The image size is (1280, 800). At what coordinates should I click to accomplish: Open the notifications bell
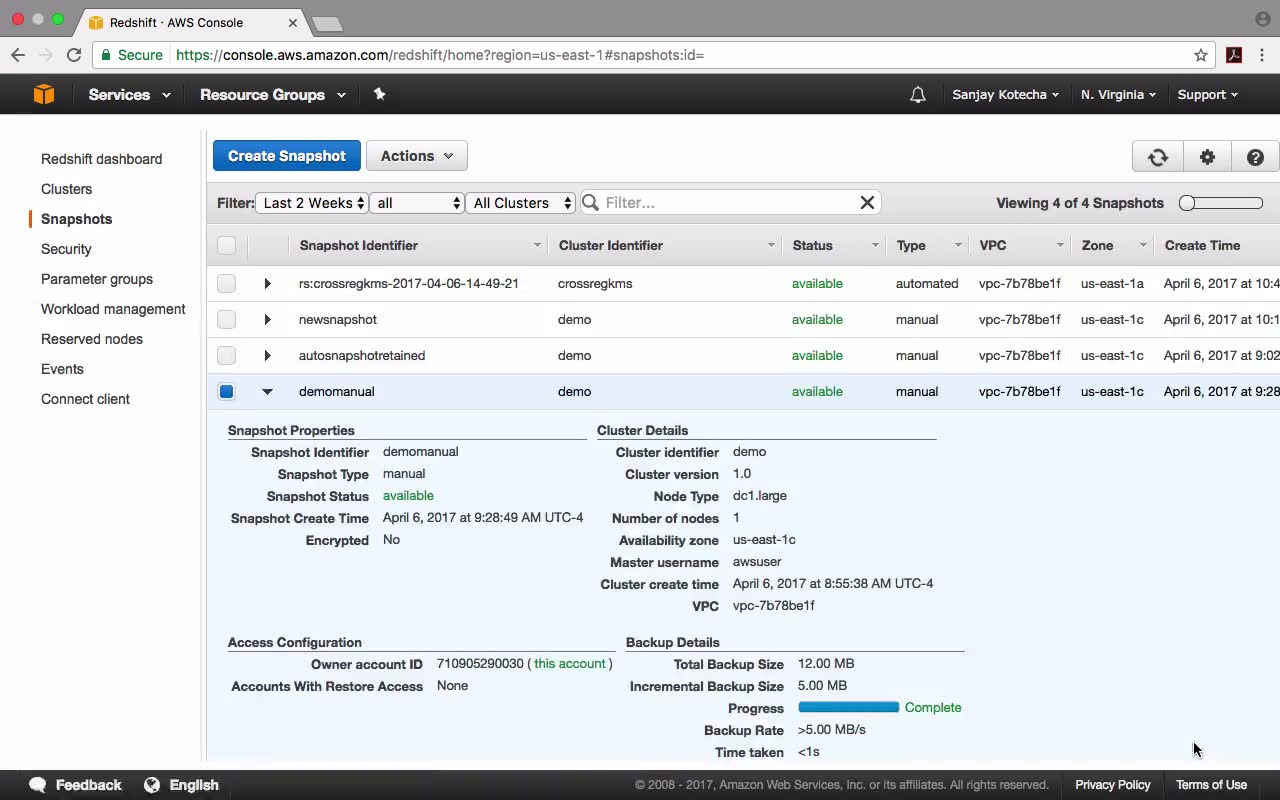(917, 95)
